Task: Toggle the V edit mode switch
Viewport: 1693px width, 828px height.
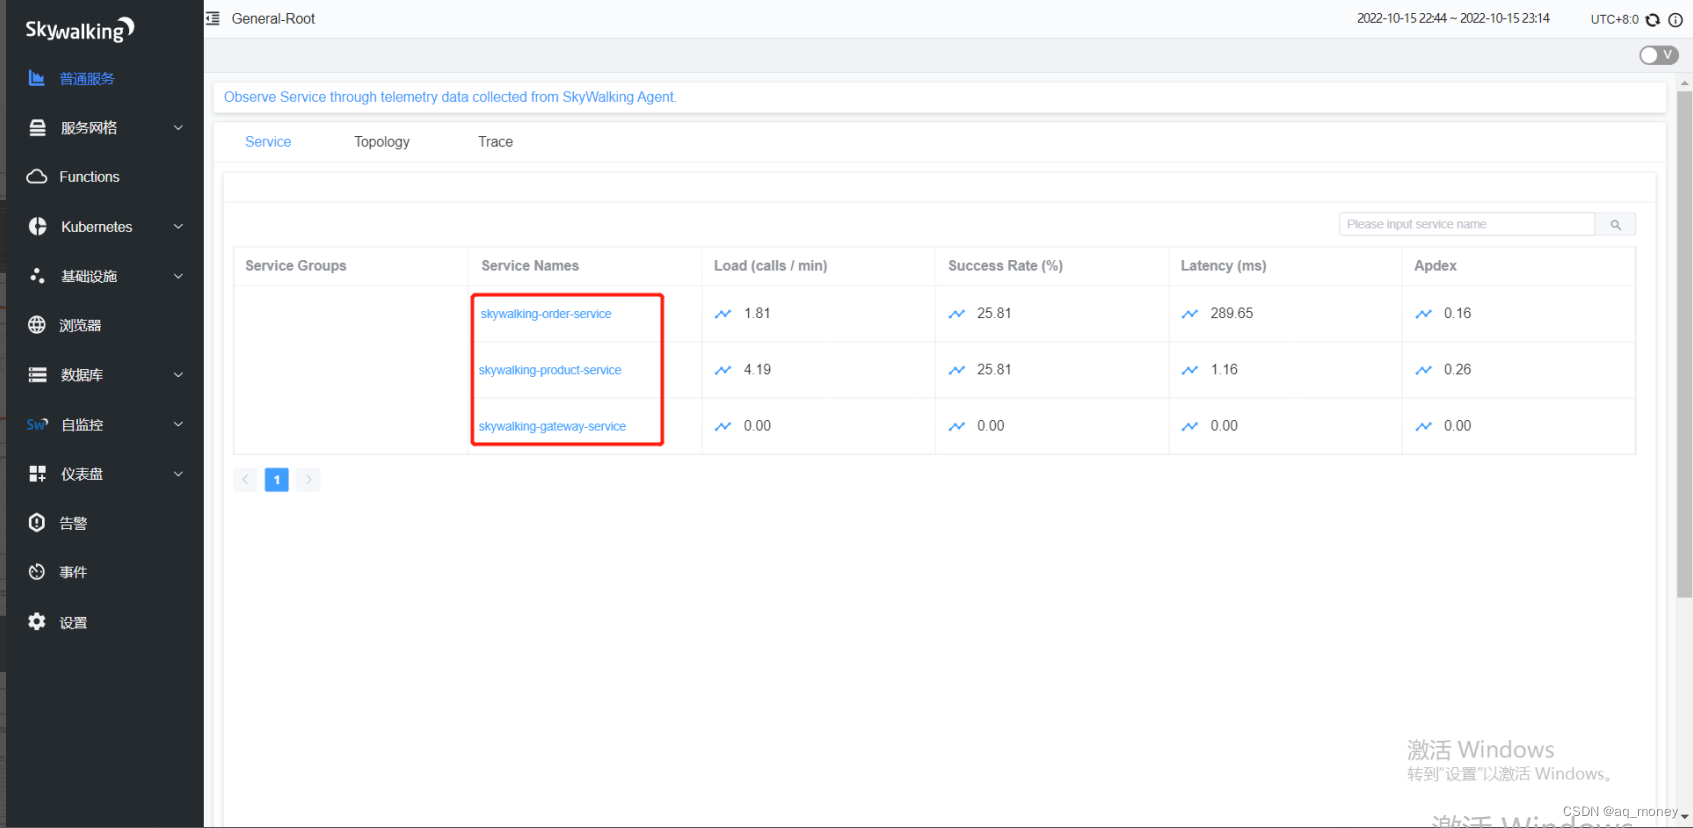Action: (x=1659, y=55)
